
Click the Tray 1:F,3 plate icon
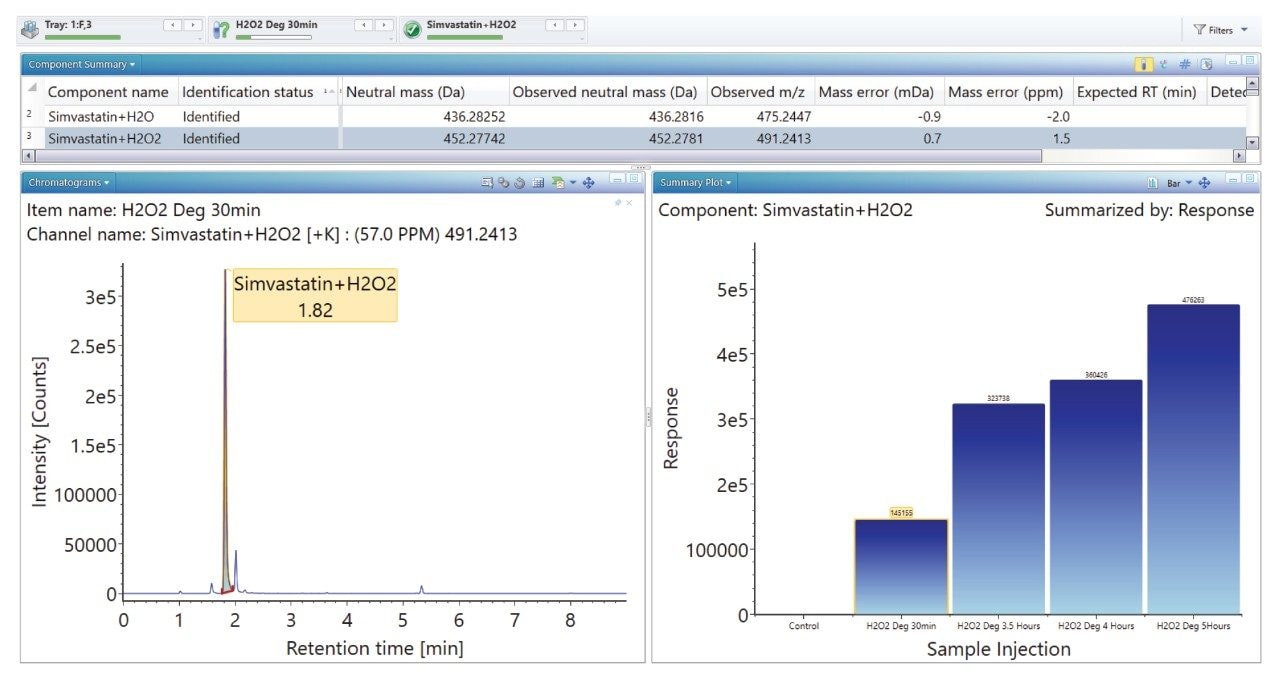(x=30, y=29)
